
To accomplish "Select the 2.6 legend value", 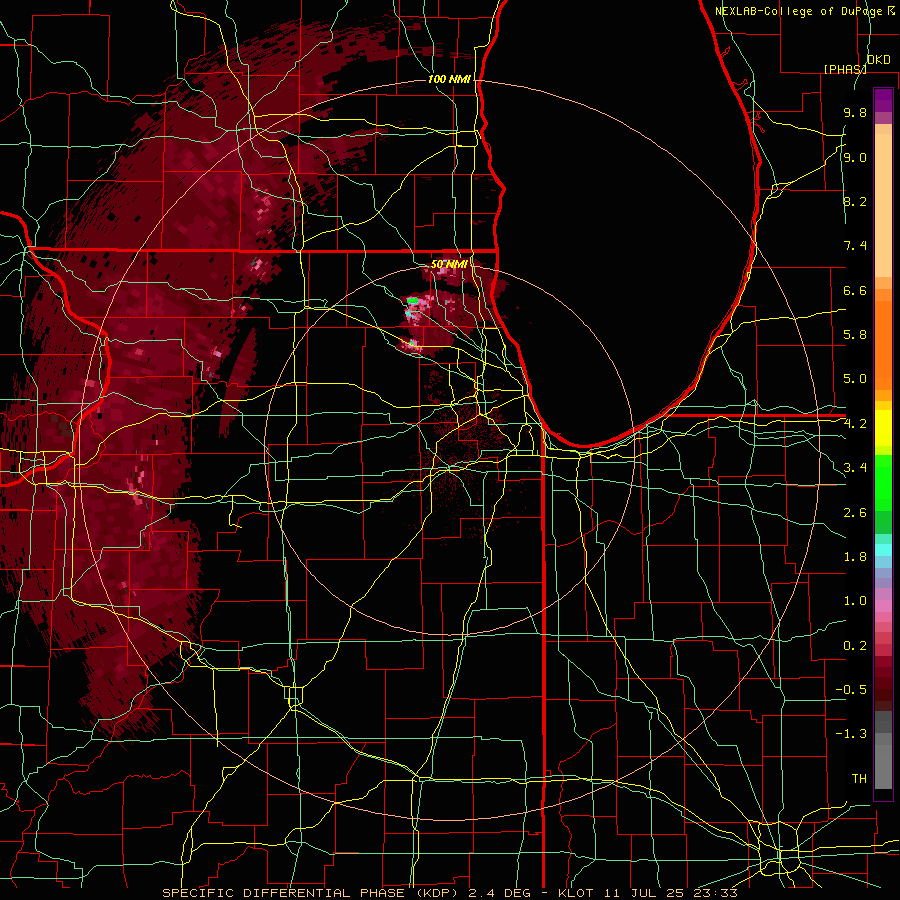I will click(855, 513).
